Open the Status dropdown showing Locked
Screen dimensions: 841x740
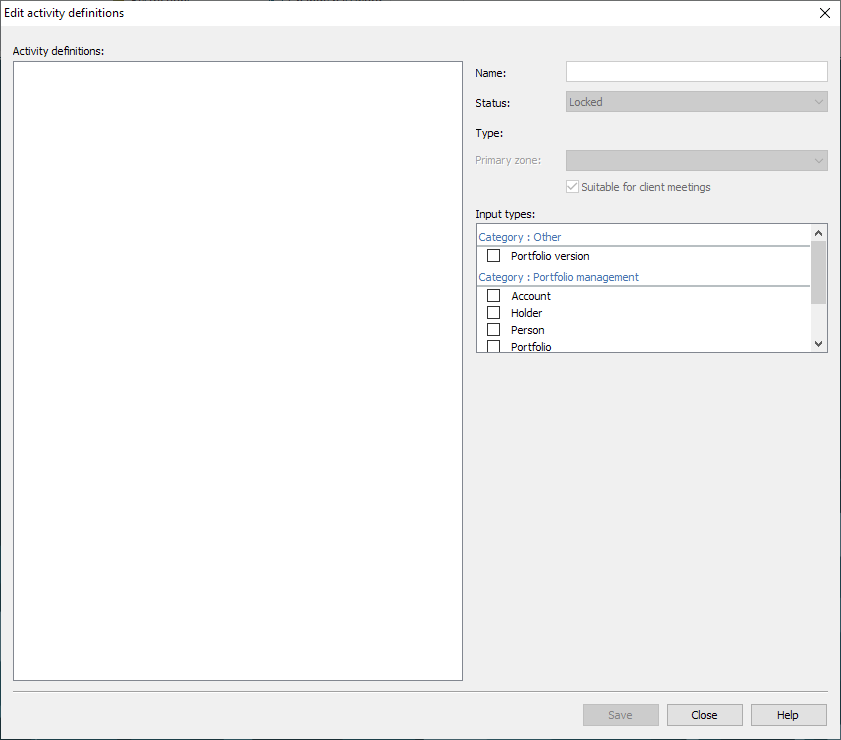click(x=696, y=102)
